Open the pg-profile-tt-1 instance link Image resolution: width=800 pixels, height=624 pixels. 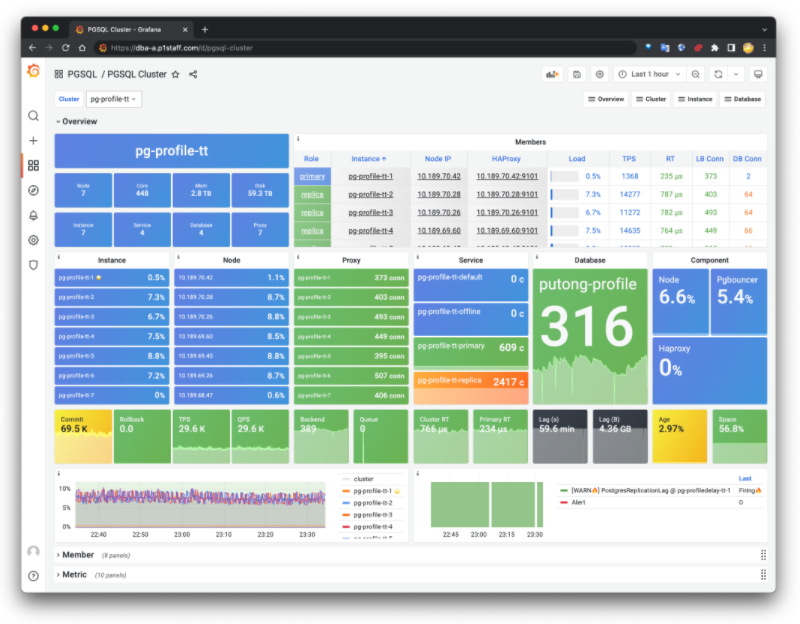[x=370, y=176]
